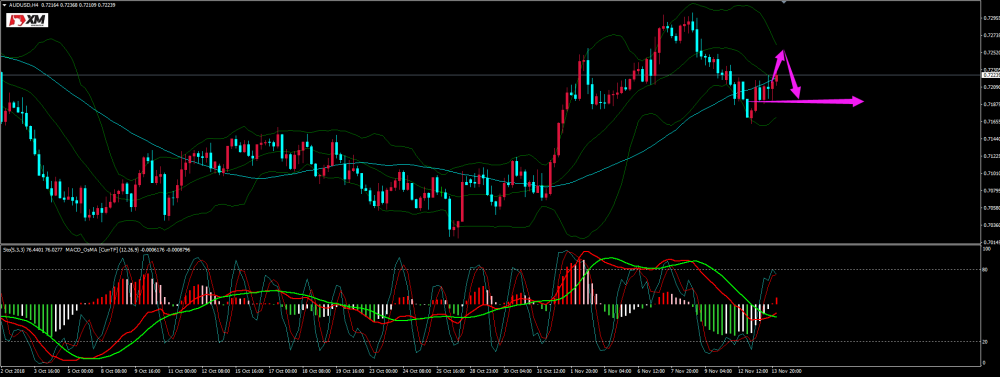Click the '7 Nov 20:00' time label
Screen dimensions: 1000x377
coord(685,371)
